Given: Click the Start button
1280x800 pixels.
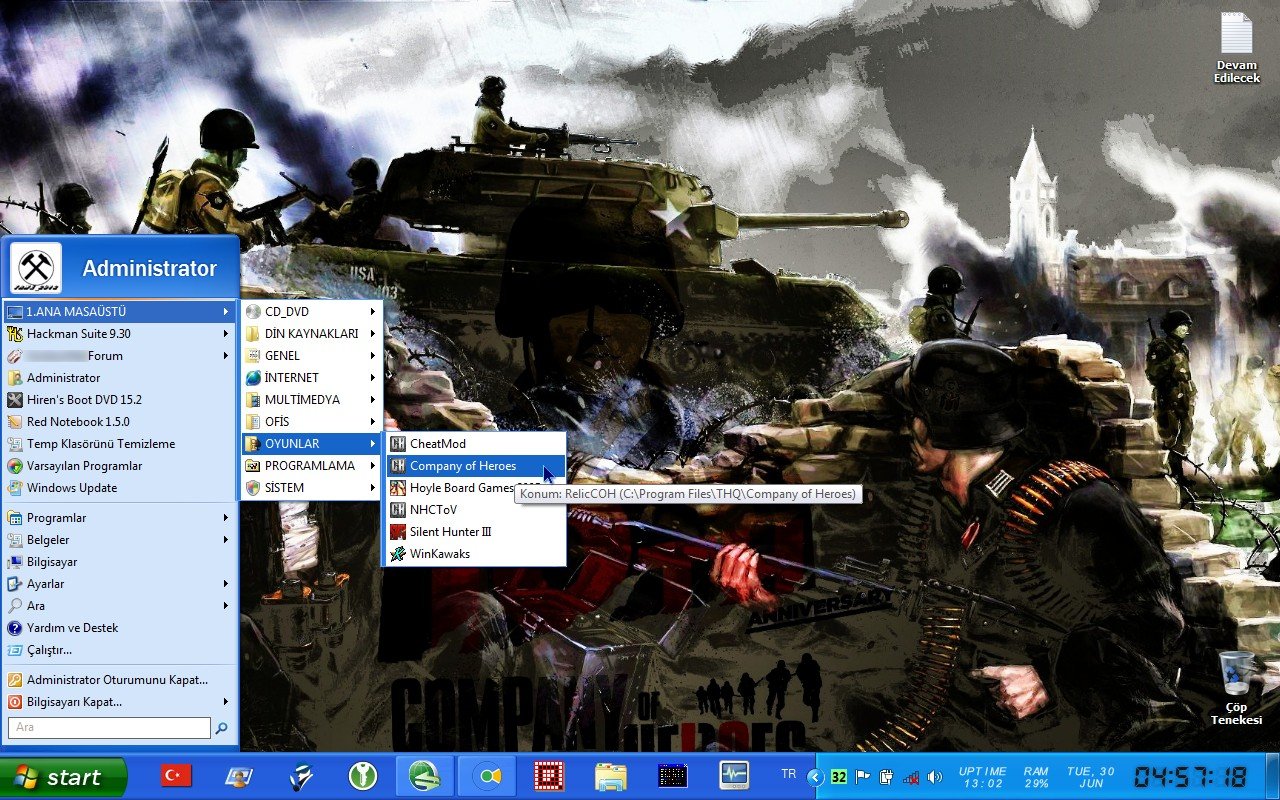Looking at the screenshot, I should (x=64, y=777).
